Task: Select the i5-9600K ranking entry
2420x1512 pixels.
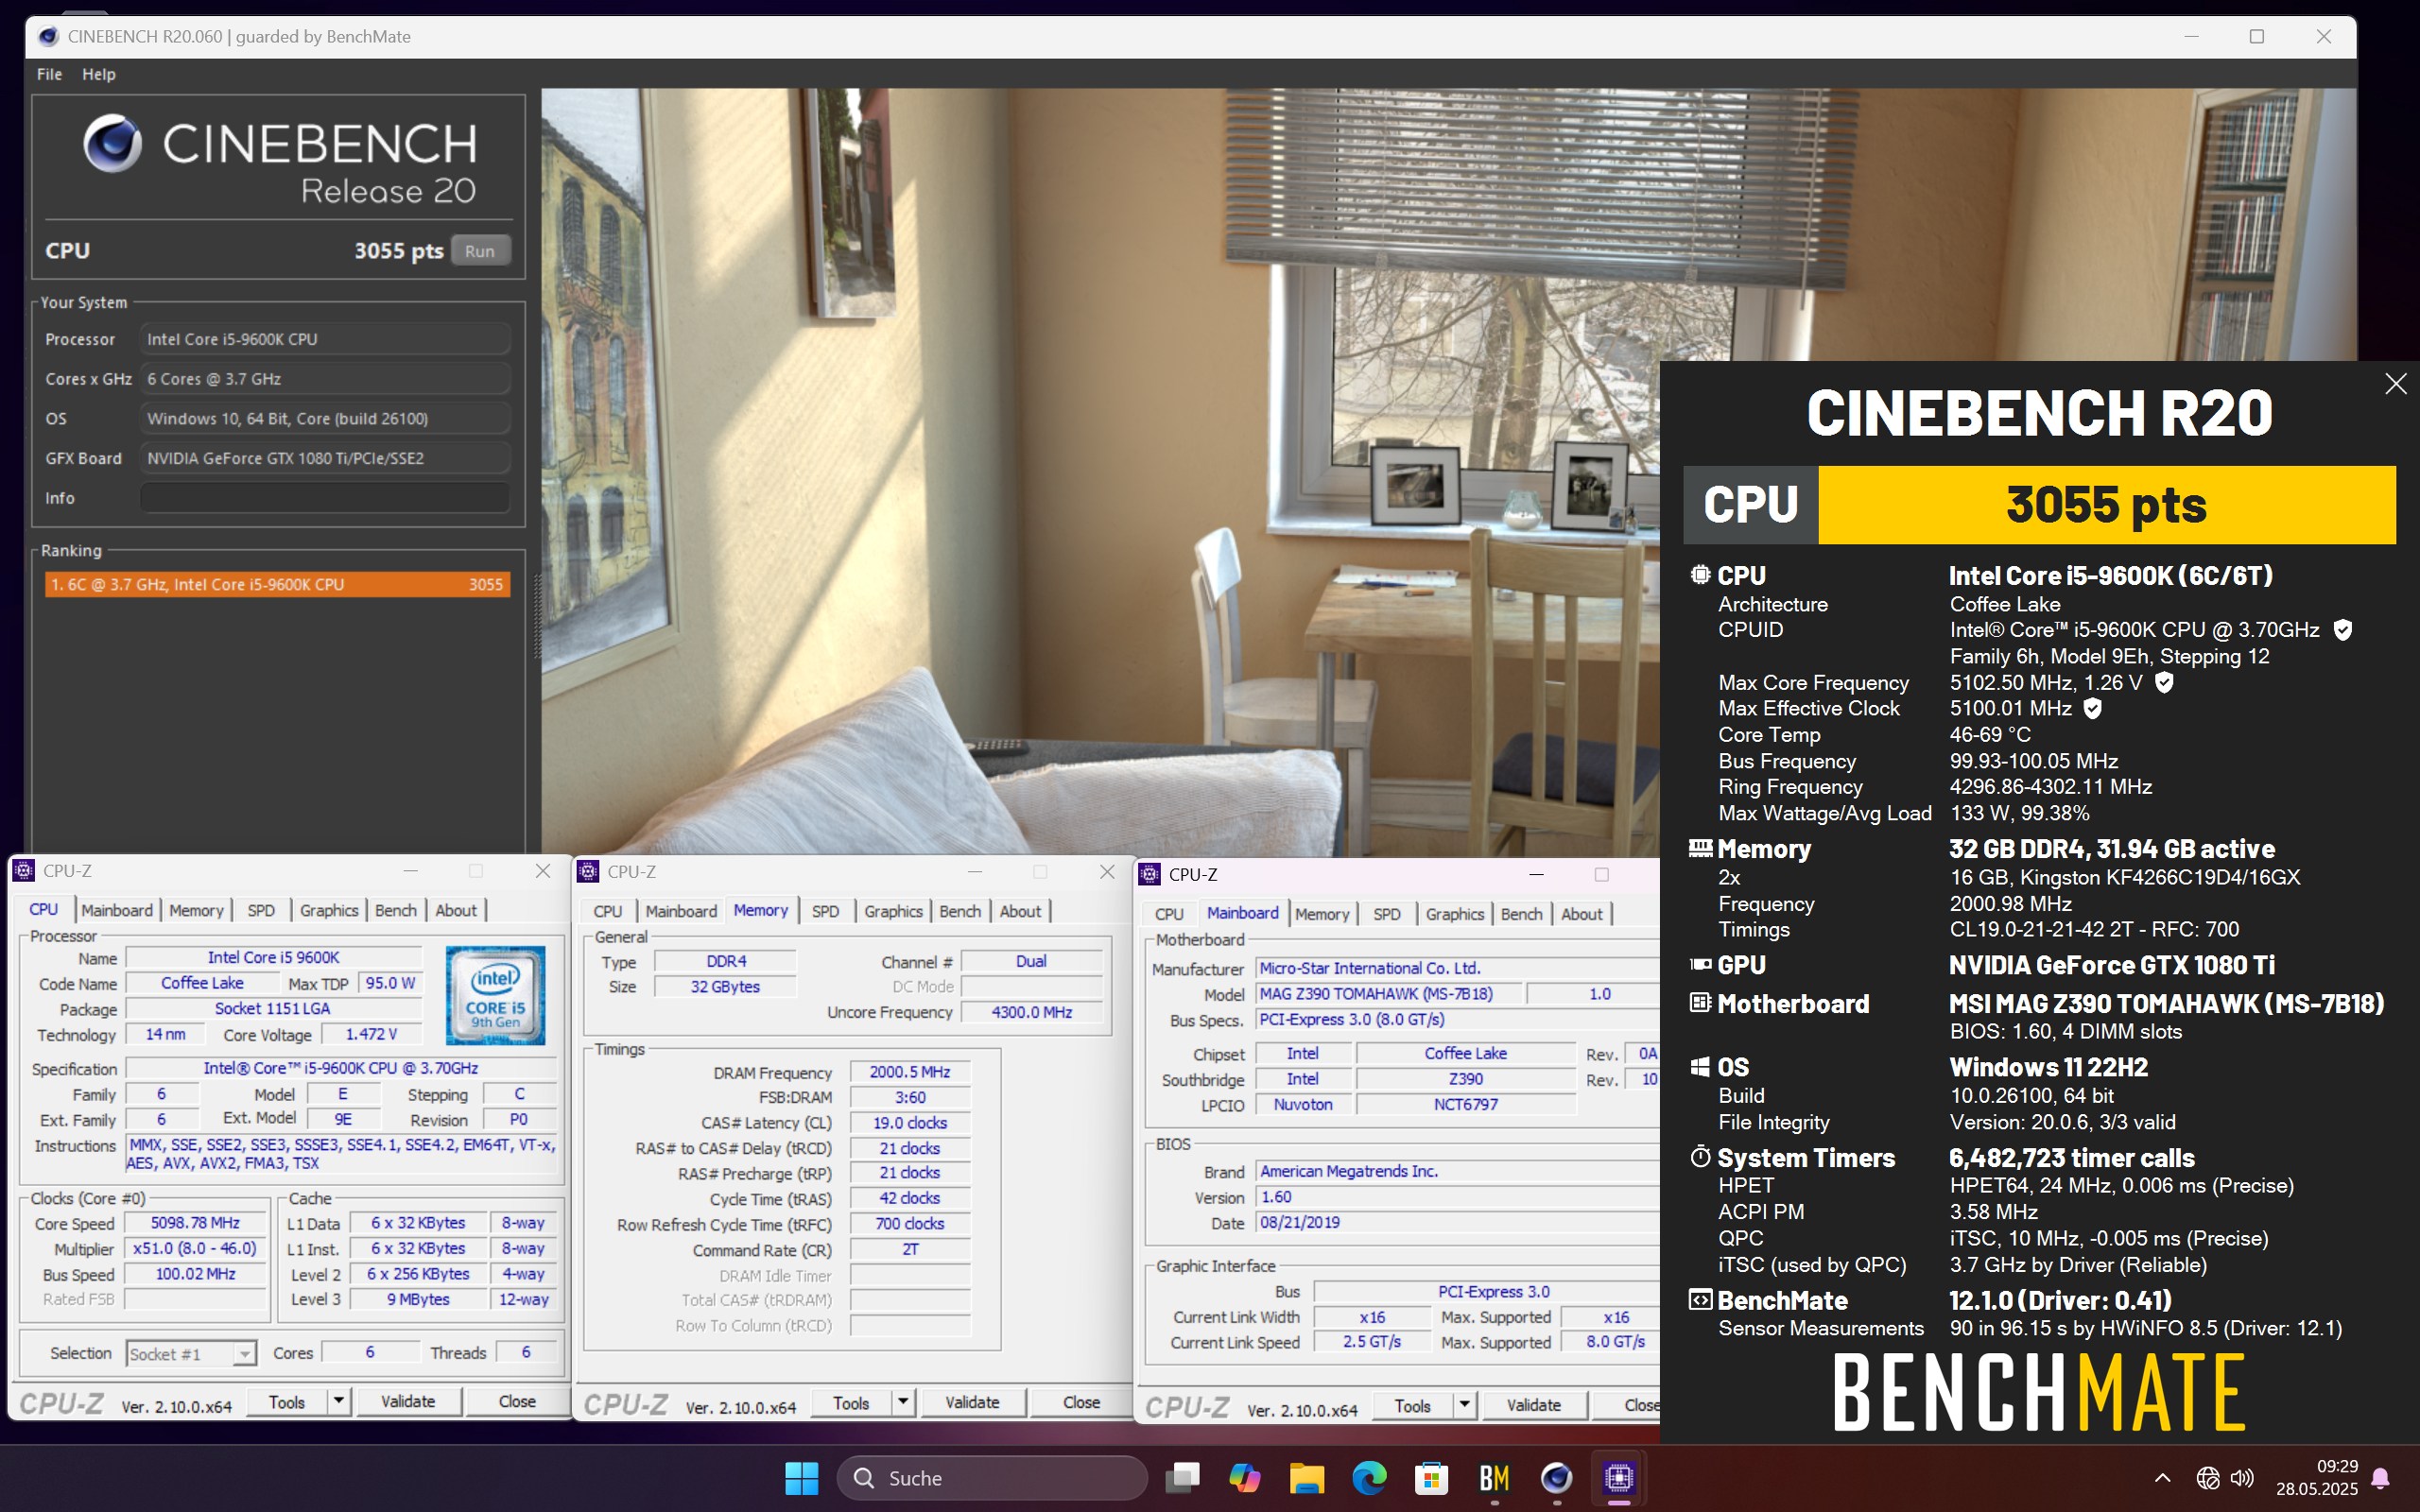Action: pyautogui.click(x=277, y=584)
